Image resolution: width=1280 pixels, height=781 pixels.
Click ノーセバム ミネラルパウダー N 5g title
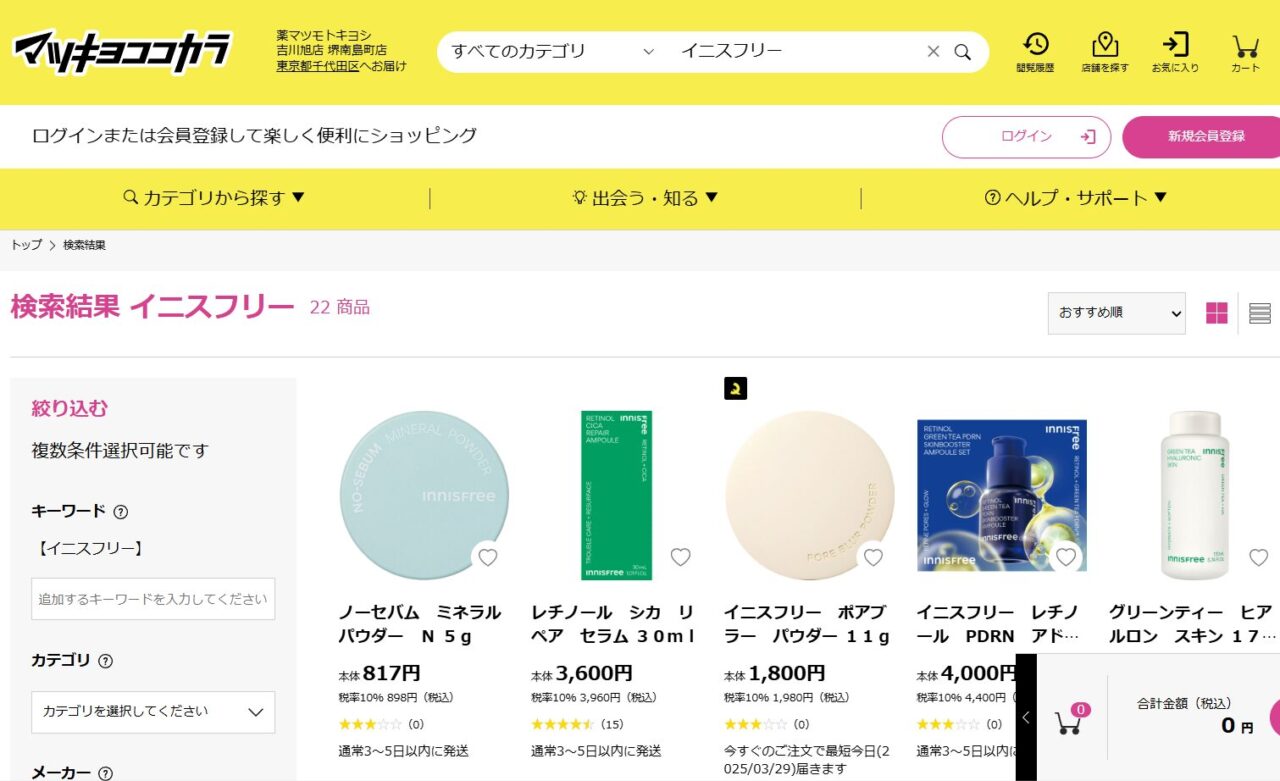point(419,624)
